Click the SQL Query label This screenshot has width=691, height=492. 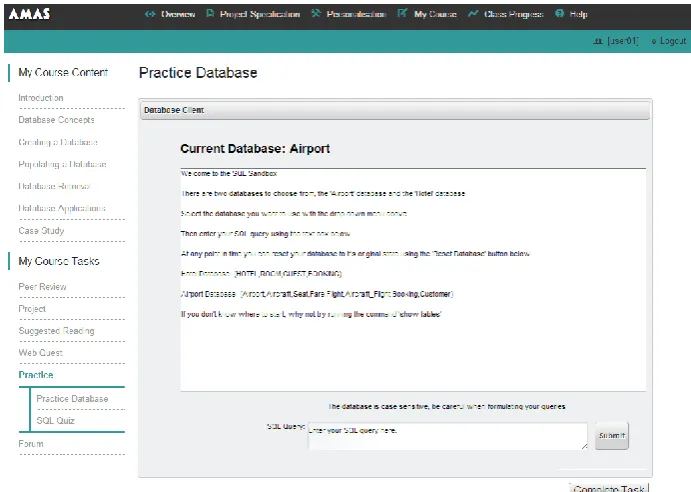pos(286,426)
